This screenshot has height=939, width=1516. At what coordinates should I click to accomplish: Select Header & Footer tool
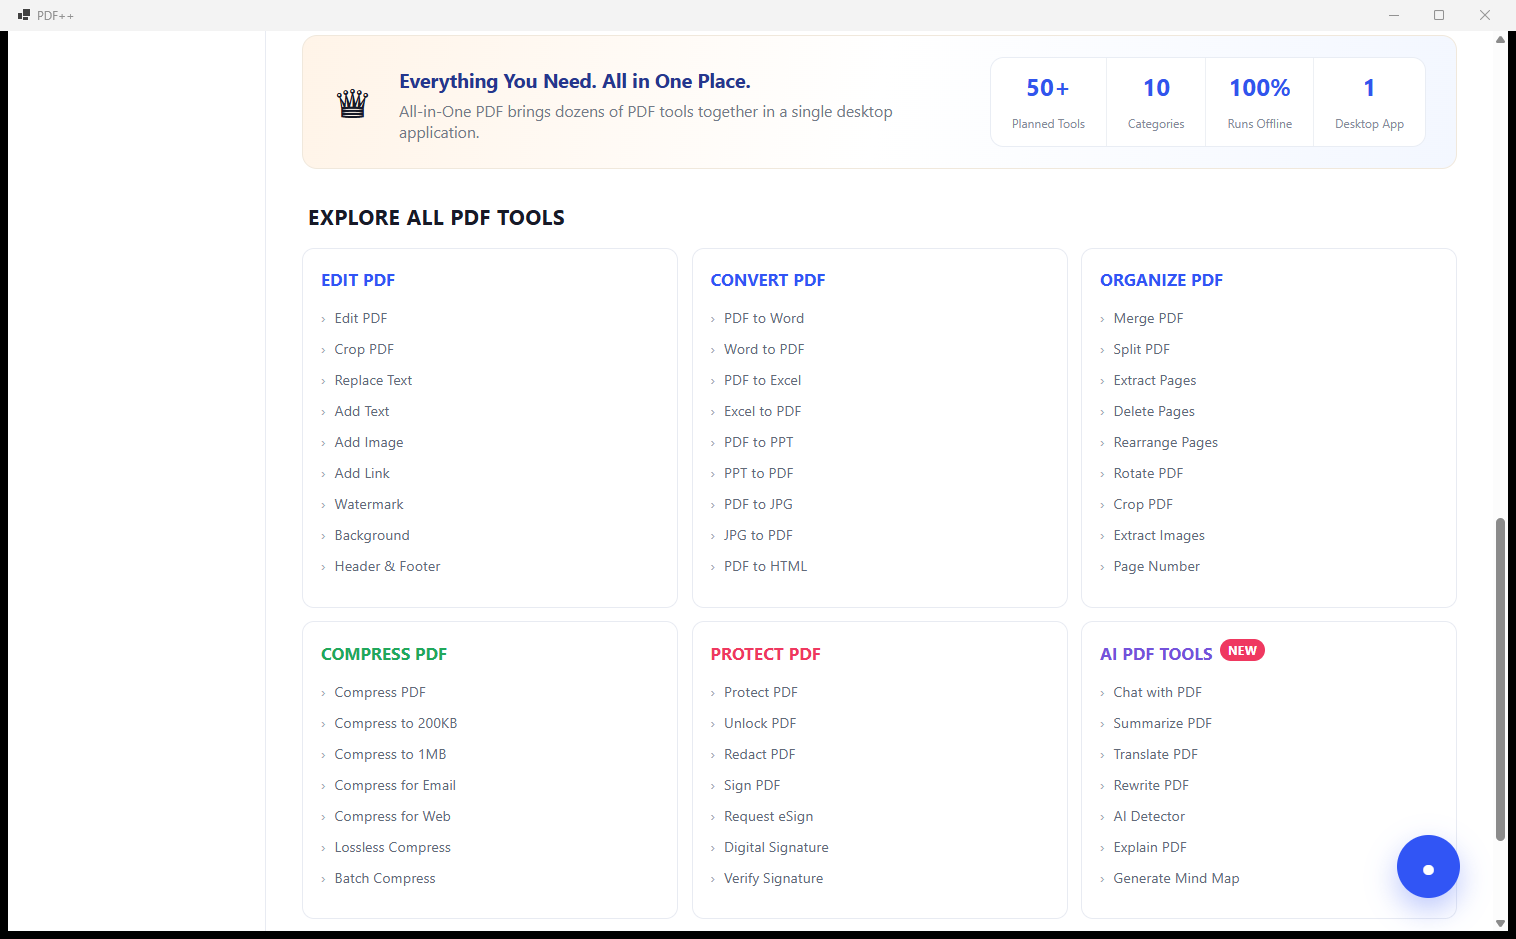(387, 566)
